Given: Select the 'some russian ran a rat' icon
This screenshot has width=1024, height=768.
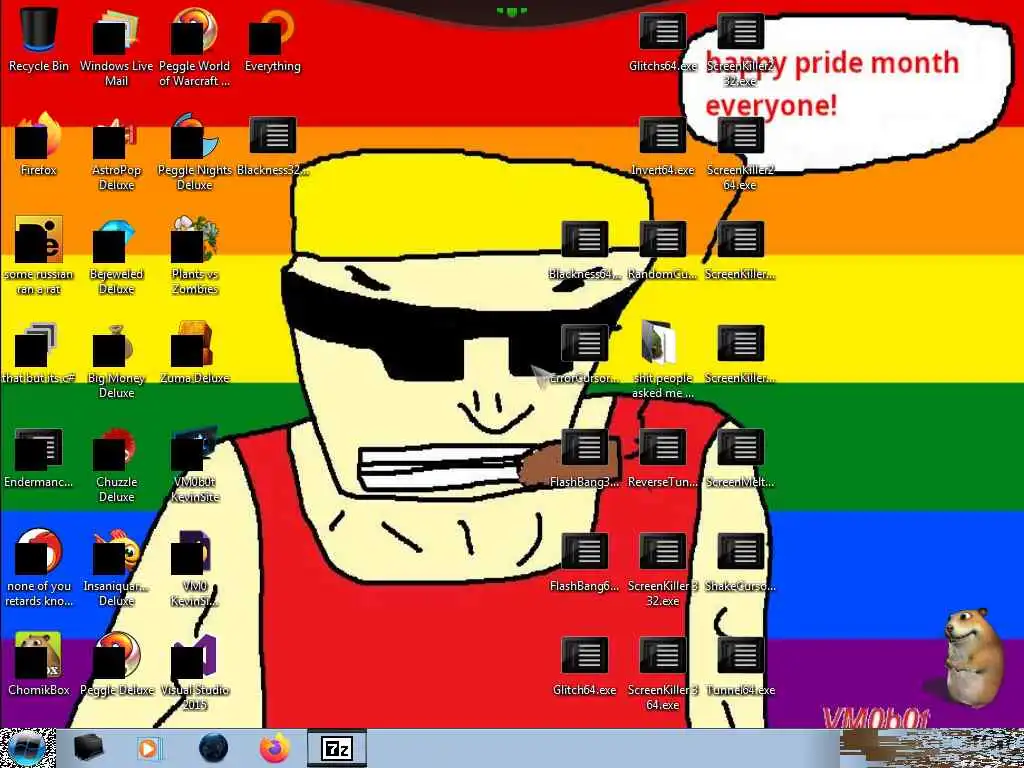Looking at the screenshot, I should [x=39, y=255].
